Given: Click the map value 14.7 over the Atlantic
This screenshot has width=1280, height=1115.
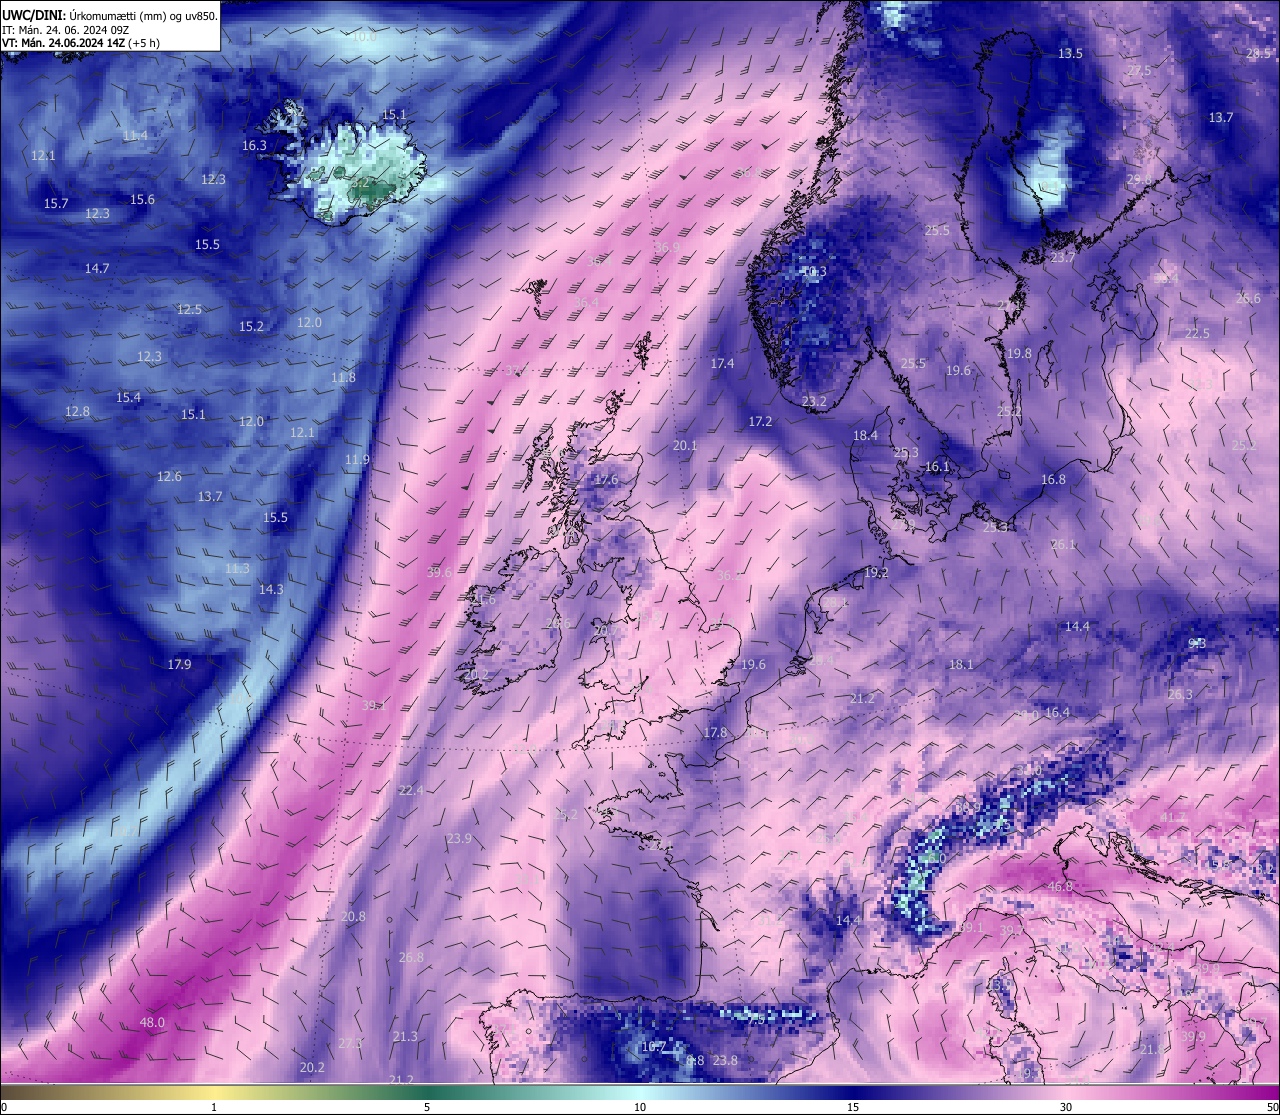Looking at the screenshot, I should pos(97,268).
